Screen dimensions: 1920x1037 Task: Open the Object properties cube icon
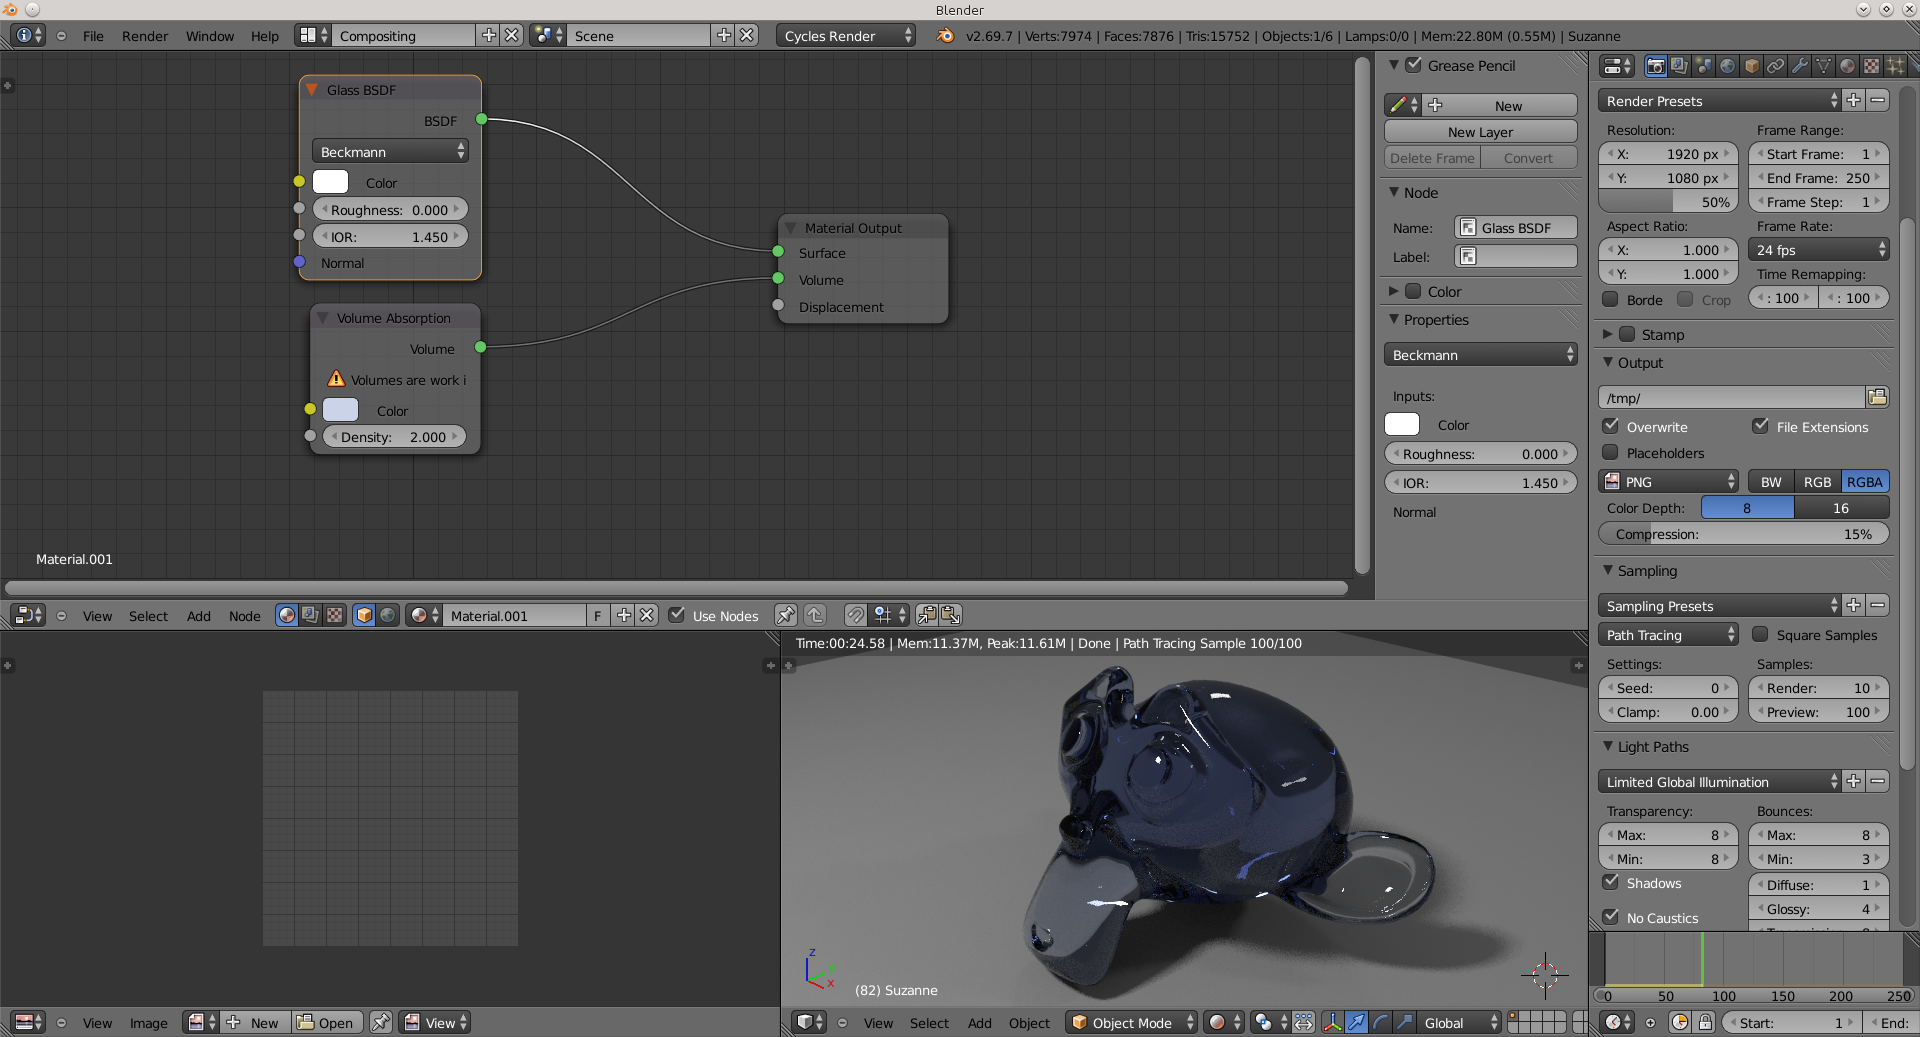pos(1751,66)
